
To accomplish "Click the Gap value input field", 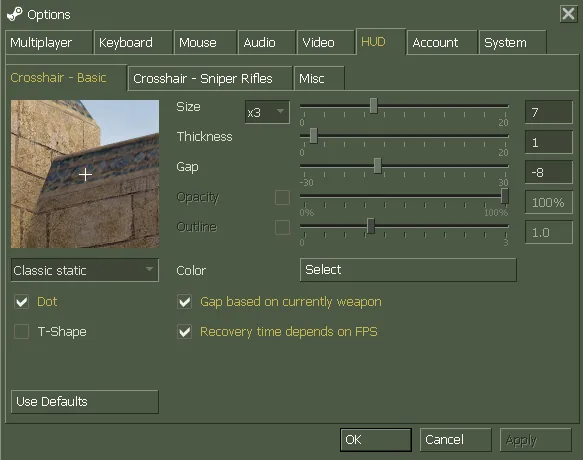I will tap(548, 172).
